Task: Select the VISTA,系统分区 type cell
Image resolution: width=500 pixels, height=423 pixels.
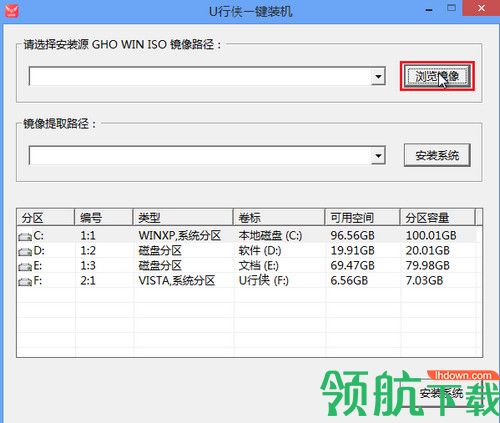Action: (x=177, y=281)
